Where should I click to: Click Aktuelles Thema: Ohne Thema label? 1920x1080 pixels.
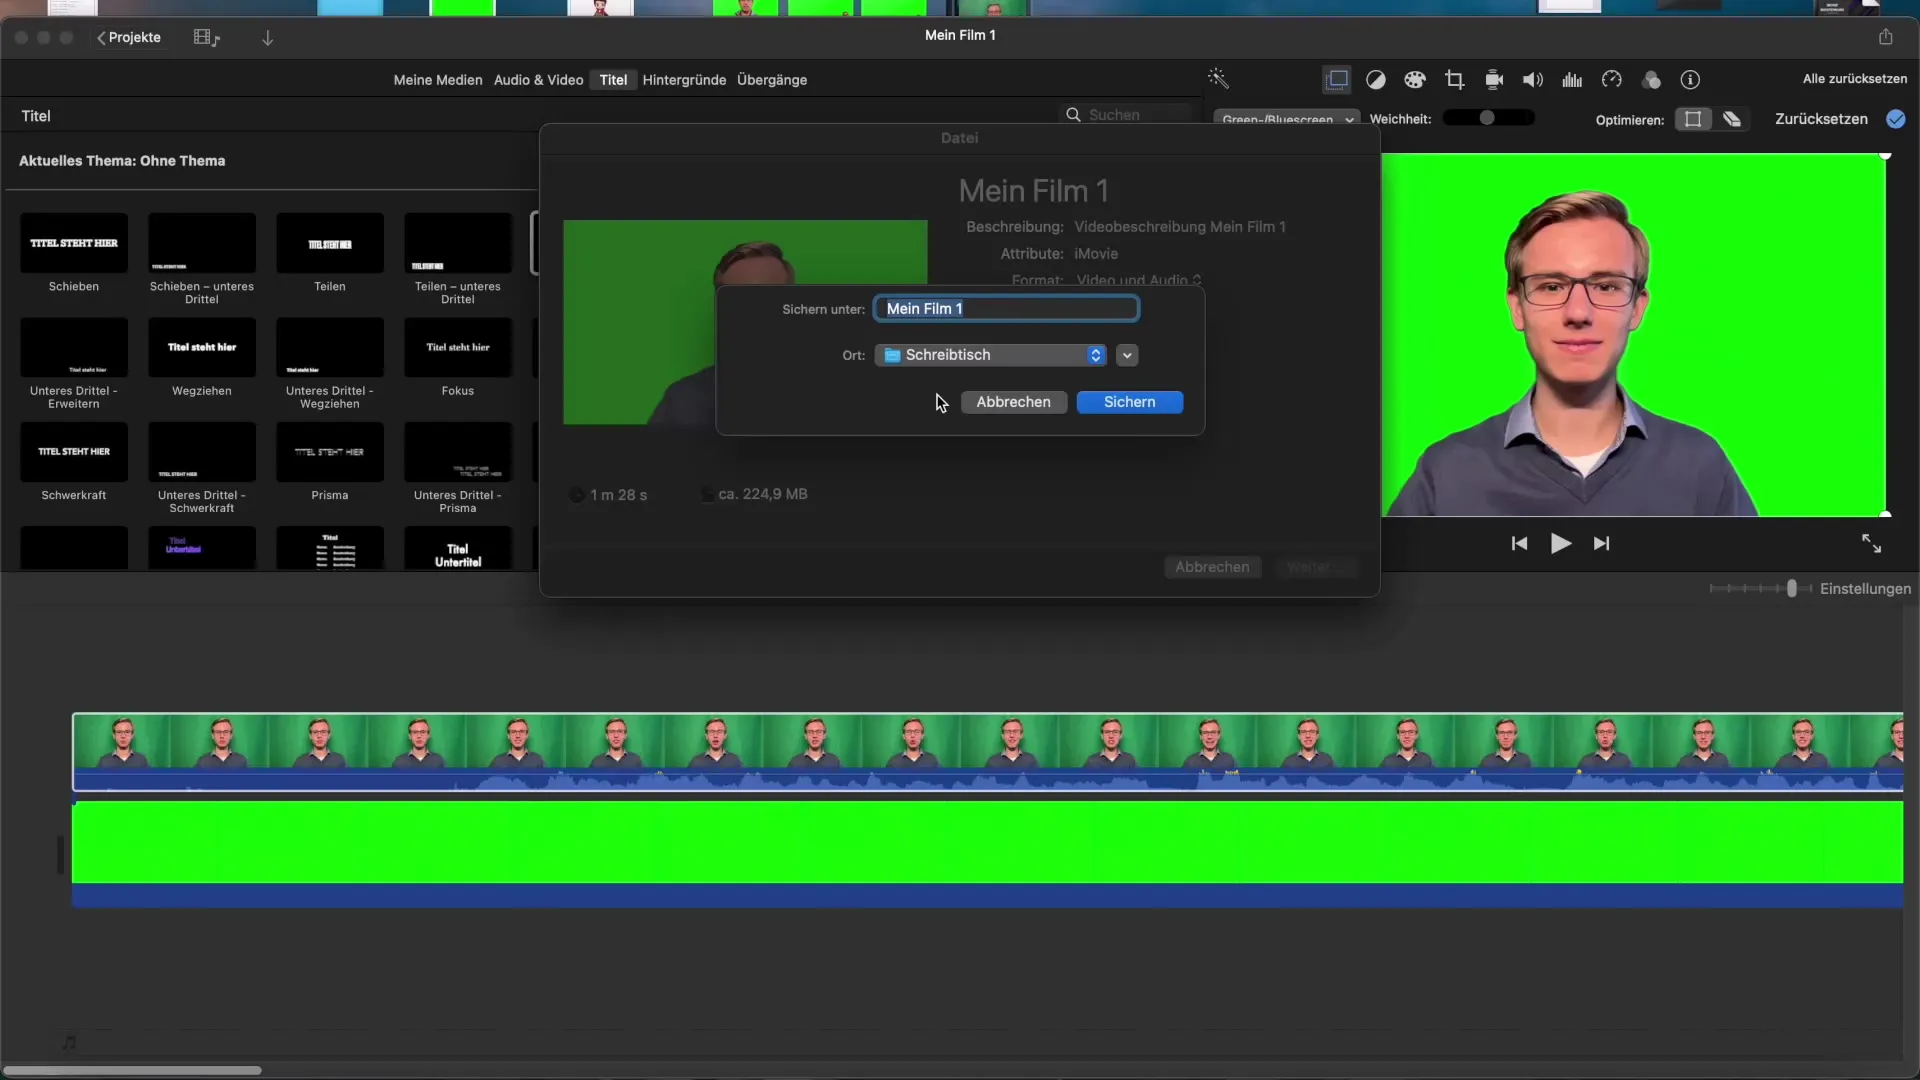point(122,161)
